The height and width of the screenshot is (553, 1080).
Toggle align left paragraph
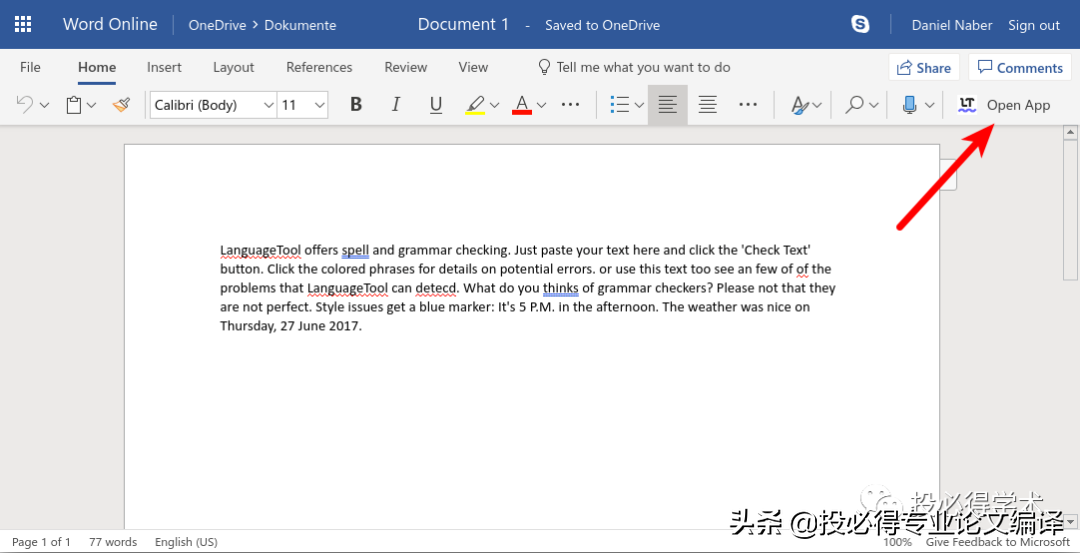pyautogui.click(x=667, y=105)
